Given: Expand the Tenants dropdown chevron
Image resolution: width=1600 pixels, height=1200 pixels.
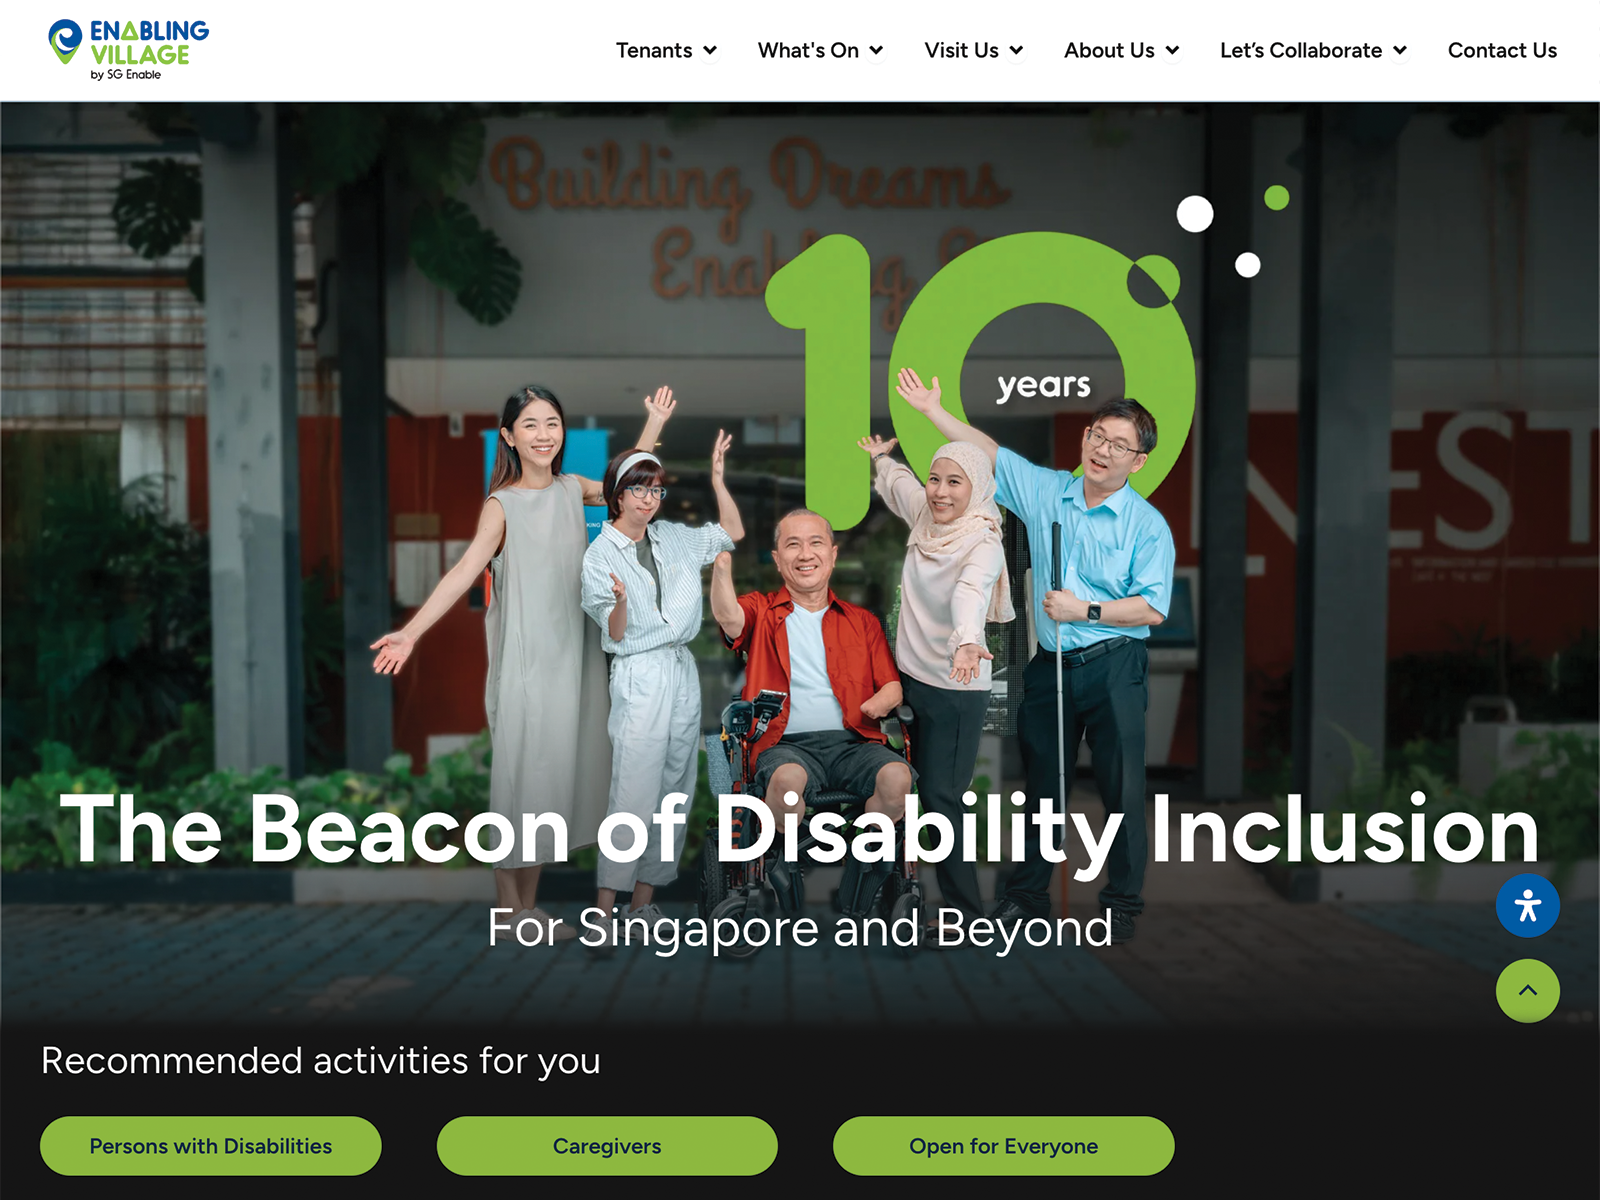Looking at the screenshot, I should (x=710, y=51).
